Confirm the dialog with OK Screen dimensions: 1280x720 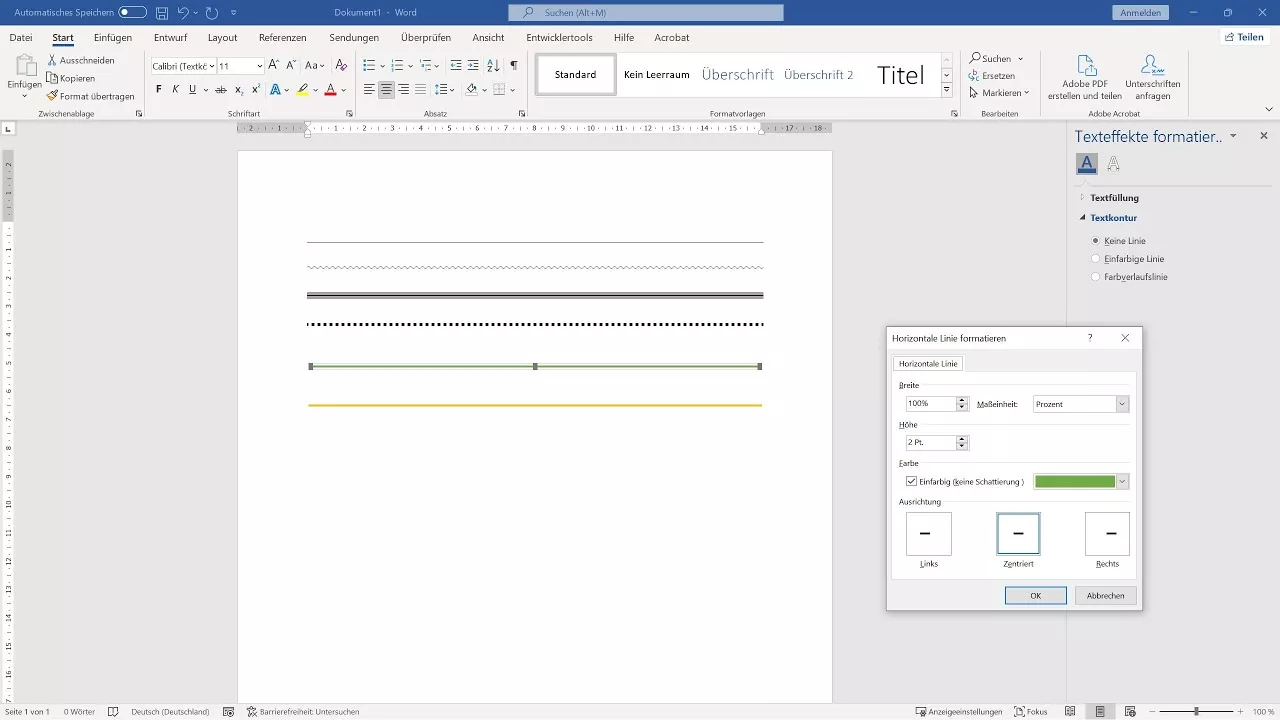click(1035, 595)
